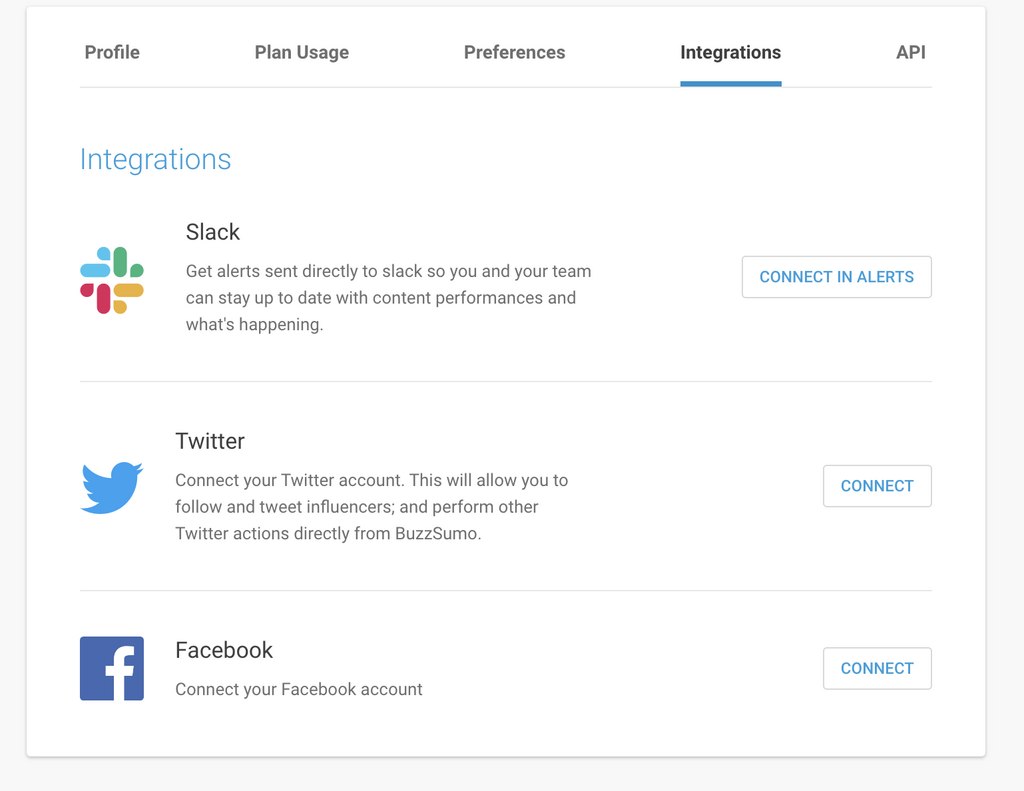Click the Slack integration title
Screen dimensions: 1024x791
pyautogui.click(x=213, y=232)
